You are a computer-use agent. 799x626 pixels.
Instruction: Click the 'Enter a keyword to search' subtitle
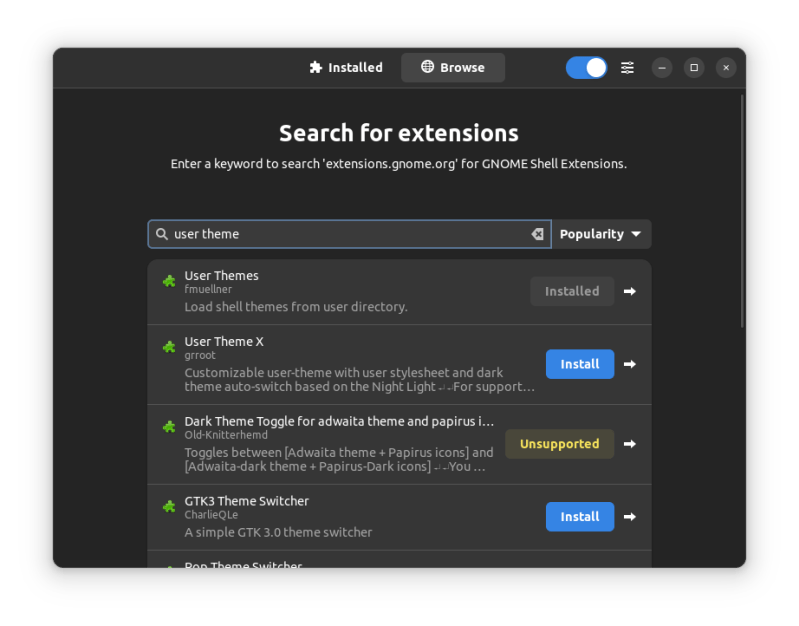coord(399,164)
